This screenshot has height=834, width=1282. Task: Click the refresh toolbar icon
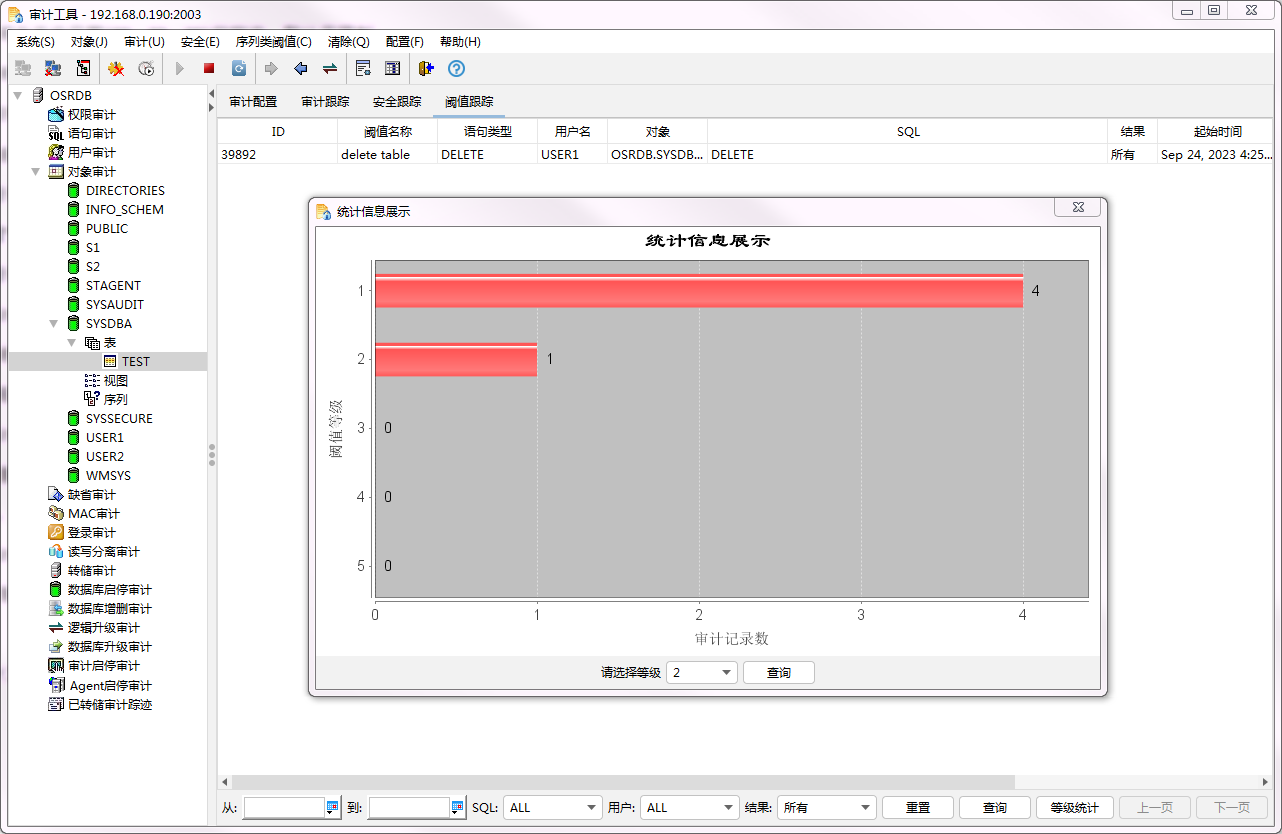[x=239, y=69]
